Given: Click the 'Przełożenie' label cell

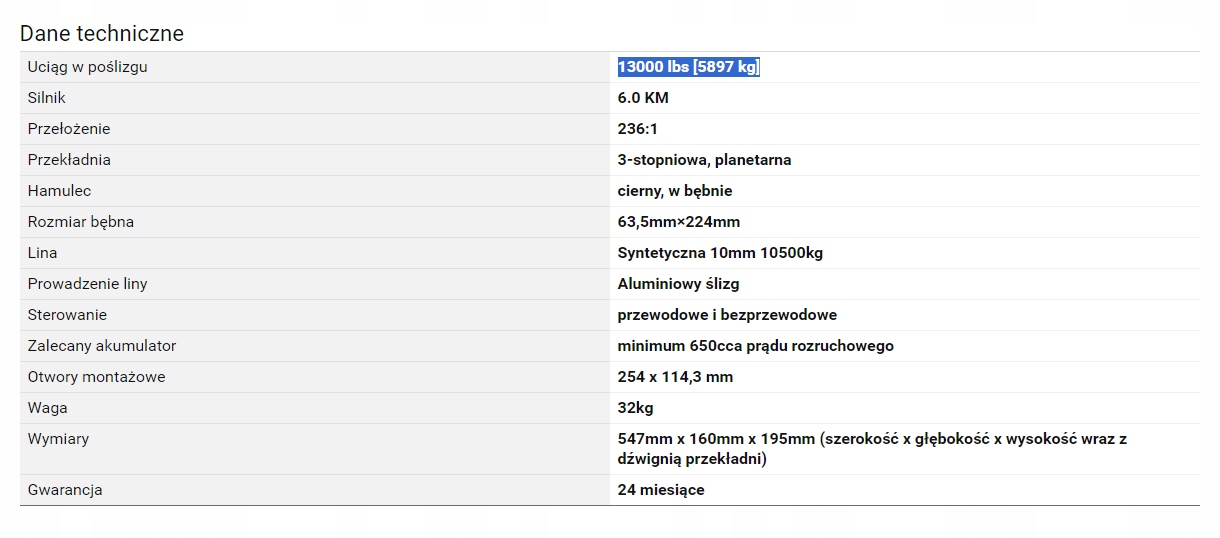Looking at the screenshot, I should coord(69,129).
